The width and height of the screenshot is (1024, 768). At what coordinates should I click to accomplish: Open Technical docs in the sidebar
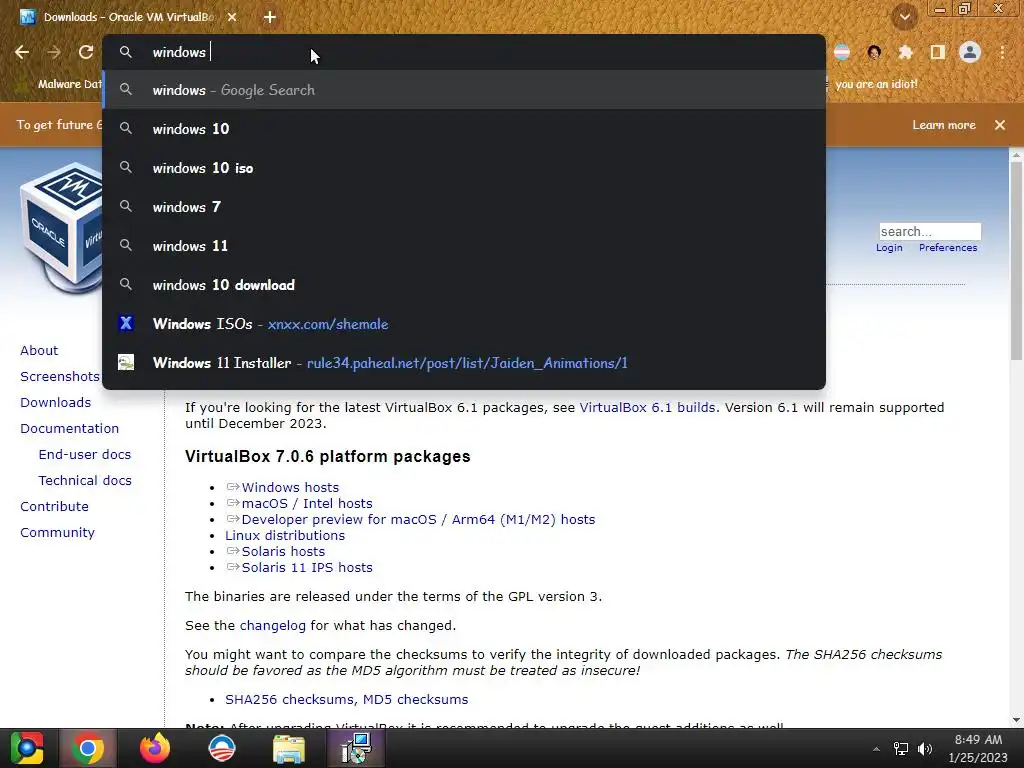85,481
